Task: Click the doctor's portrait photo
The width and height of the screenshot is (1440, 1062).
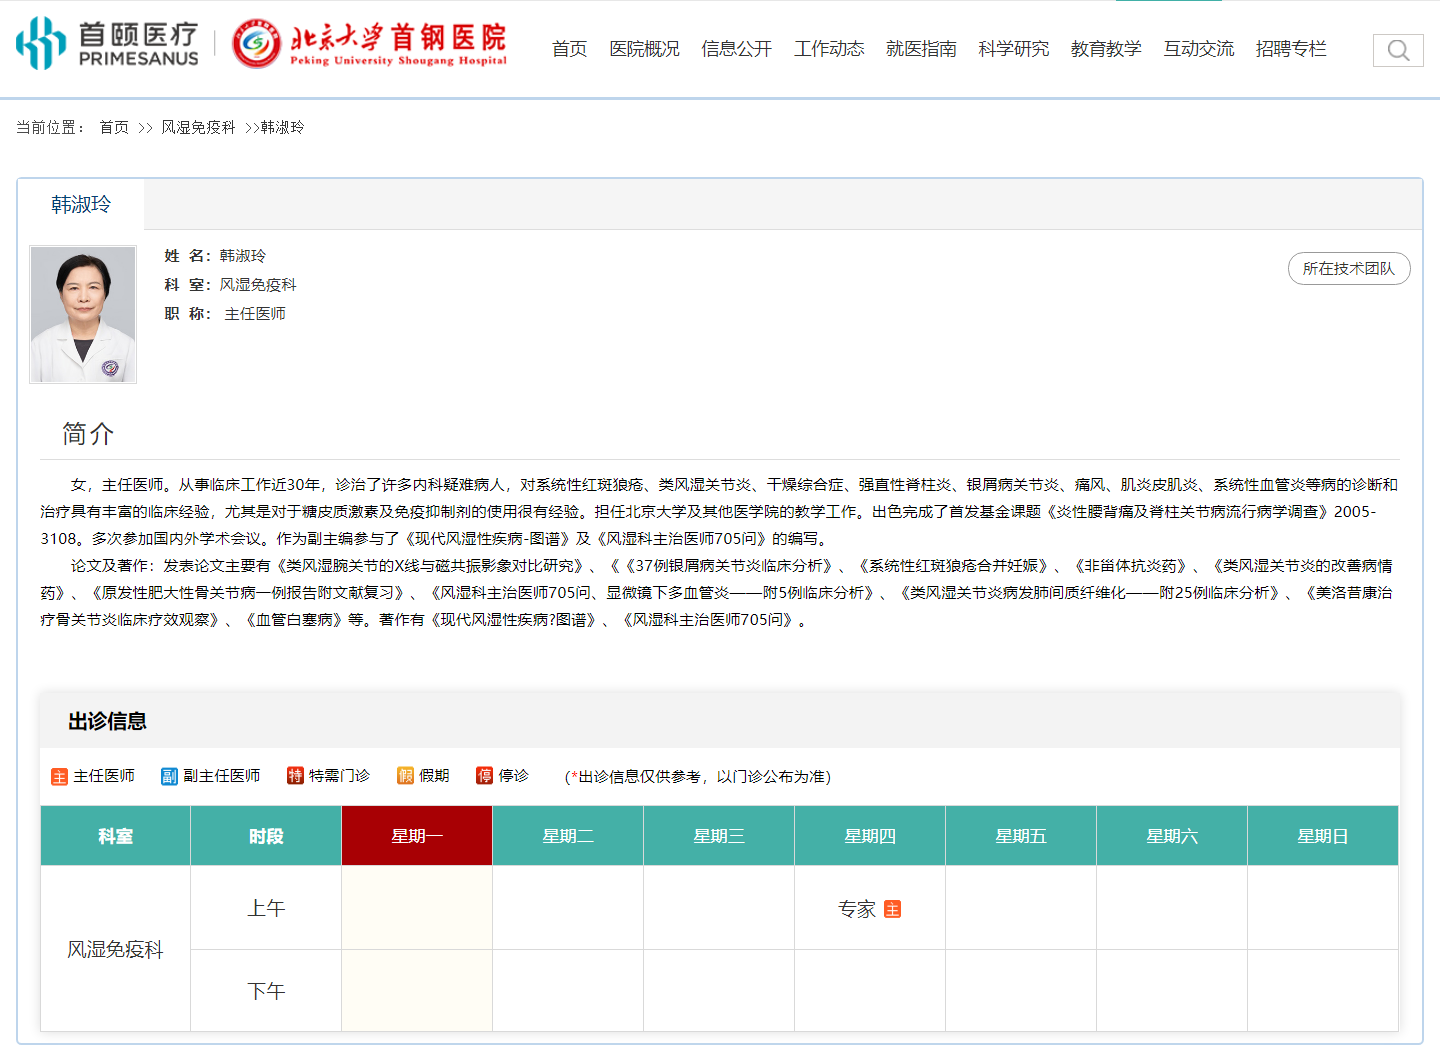Action: 83,314
